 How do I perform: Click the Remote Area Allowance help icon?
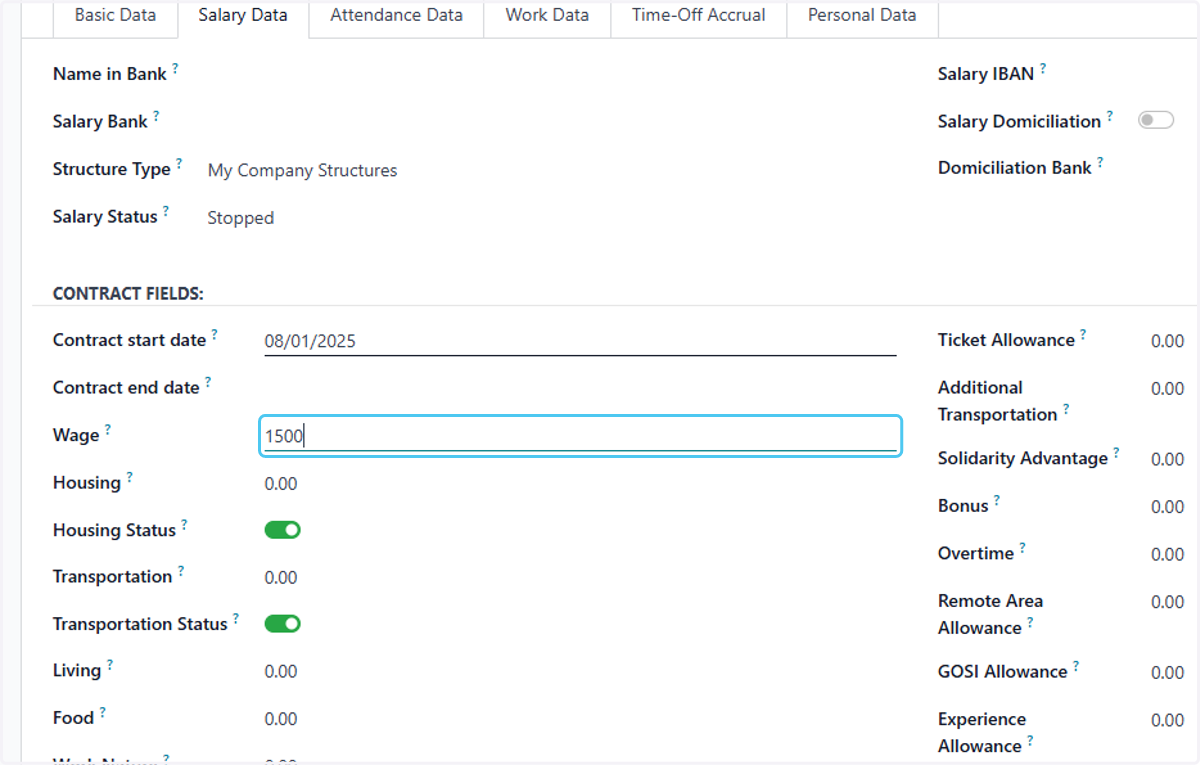1030,622
